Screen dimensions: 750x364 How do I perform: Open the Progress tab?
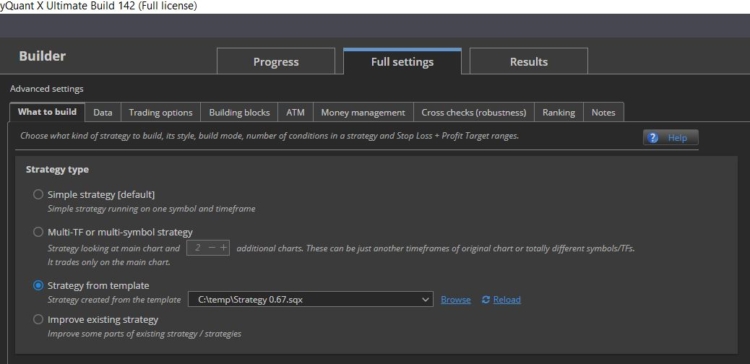[276, 61]
